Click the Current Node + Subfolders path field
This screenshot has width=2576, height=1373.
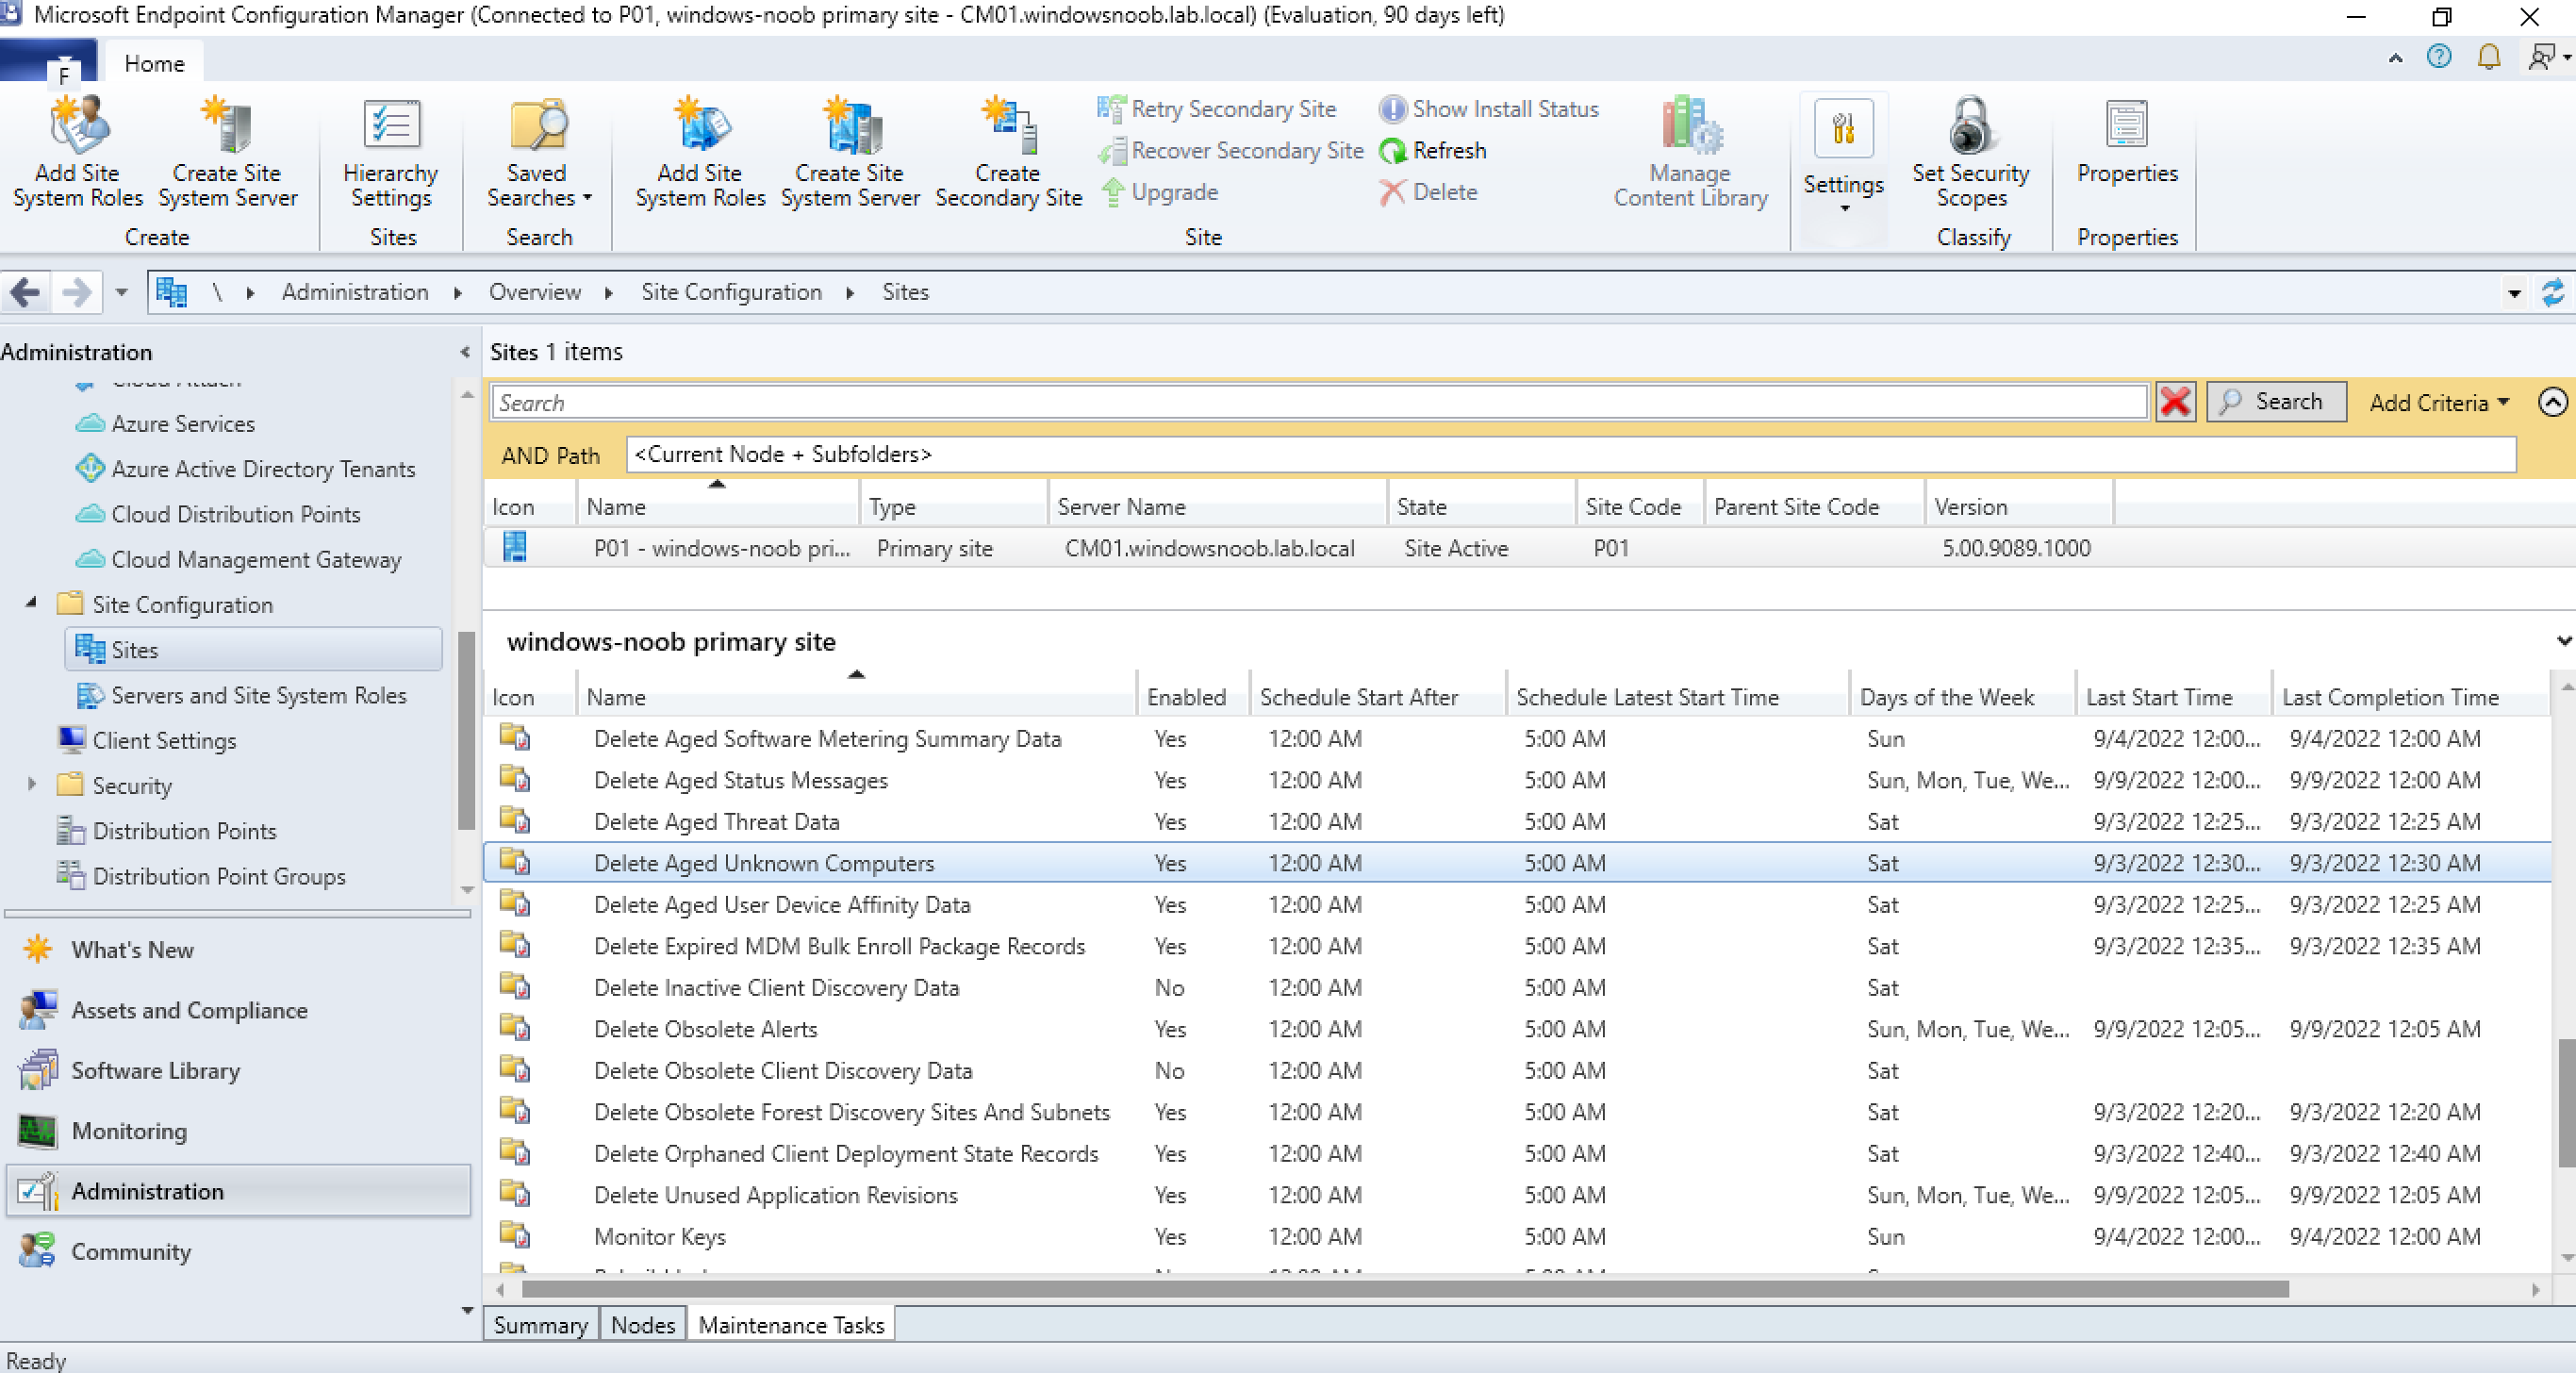(1571, 454)
